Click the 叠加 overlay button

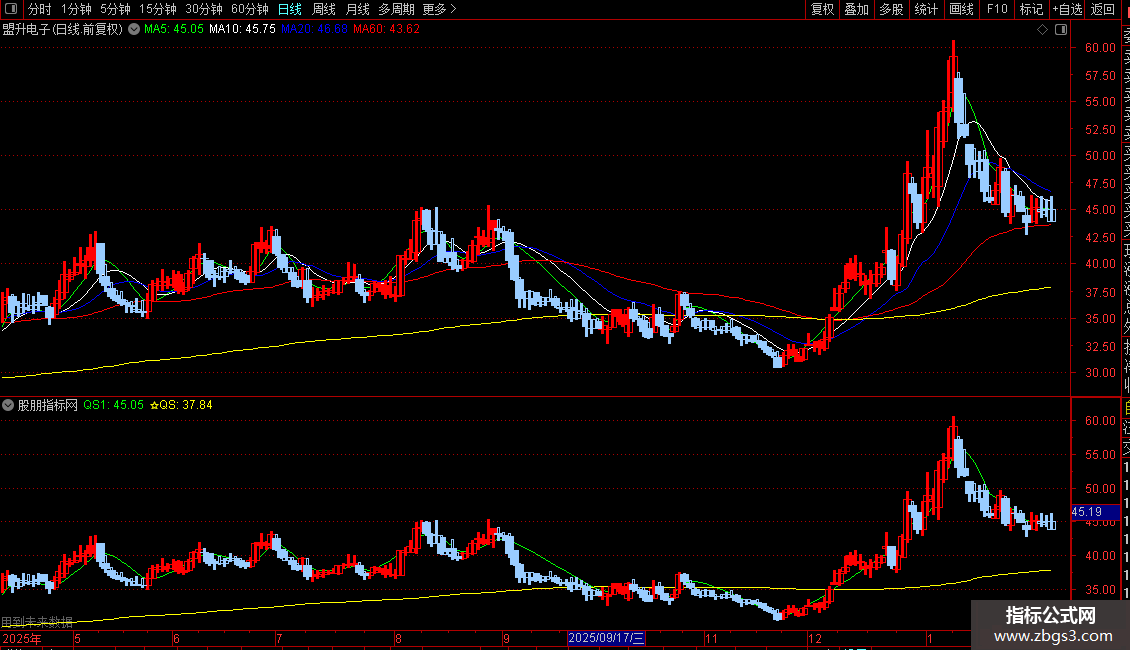(x=857, y=9)
